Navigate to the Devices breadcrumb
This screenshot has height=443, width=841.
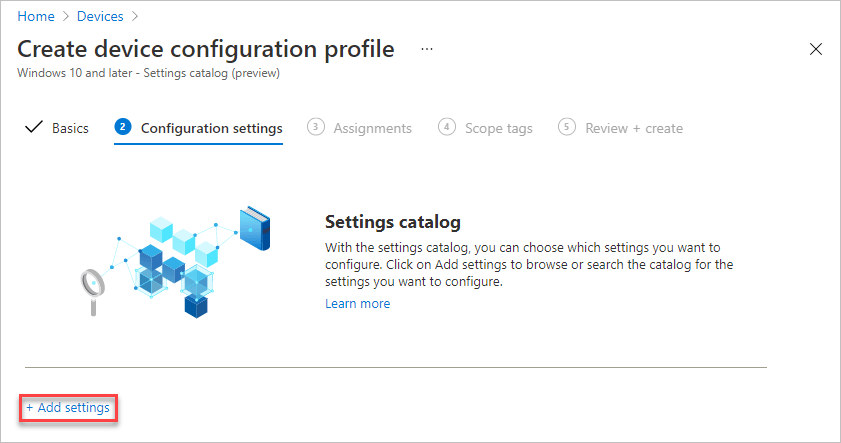(x=101, y=16)
